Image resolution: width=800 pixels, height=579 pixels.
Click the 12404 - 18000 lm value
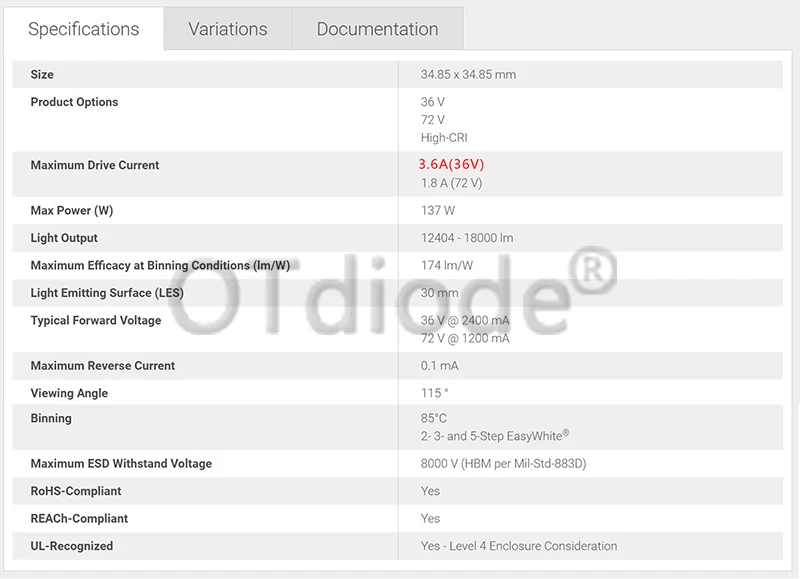coord(467,238)
